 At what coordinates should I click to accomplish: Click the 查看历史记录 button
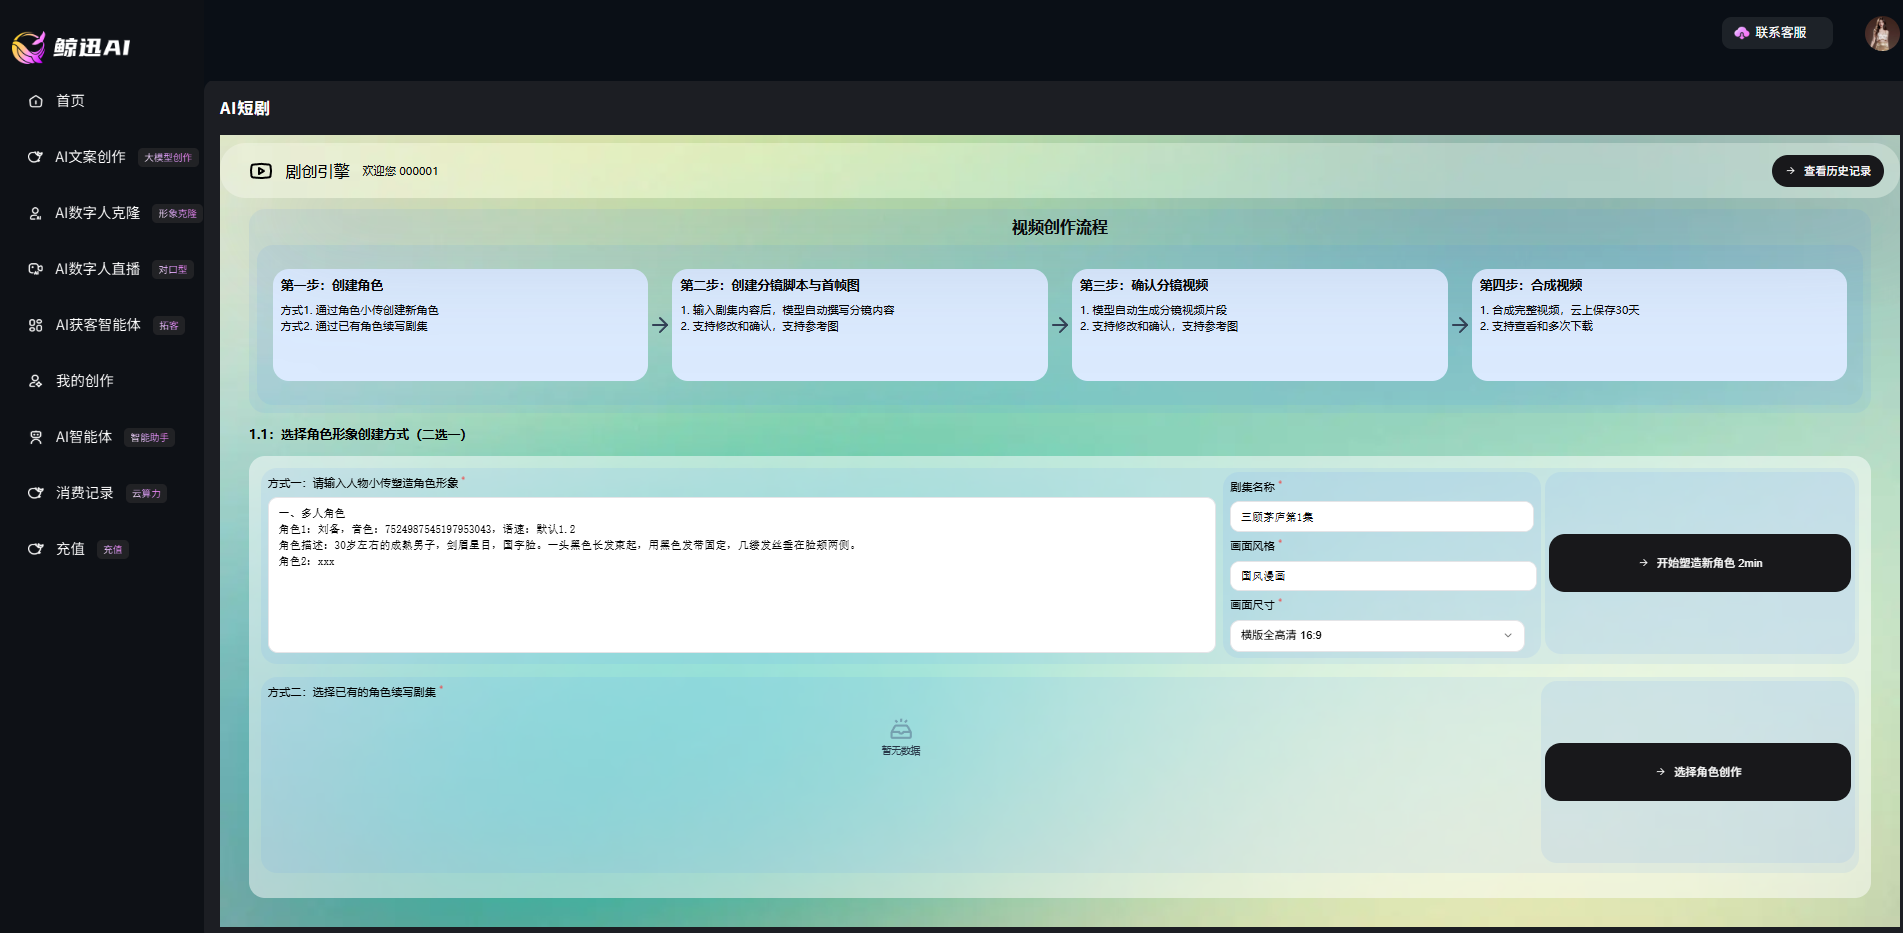[x=1827, y=171]
